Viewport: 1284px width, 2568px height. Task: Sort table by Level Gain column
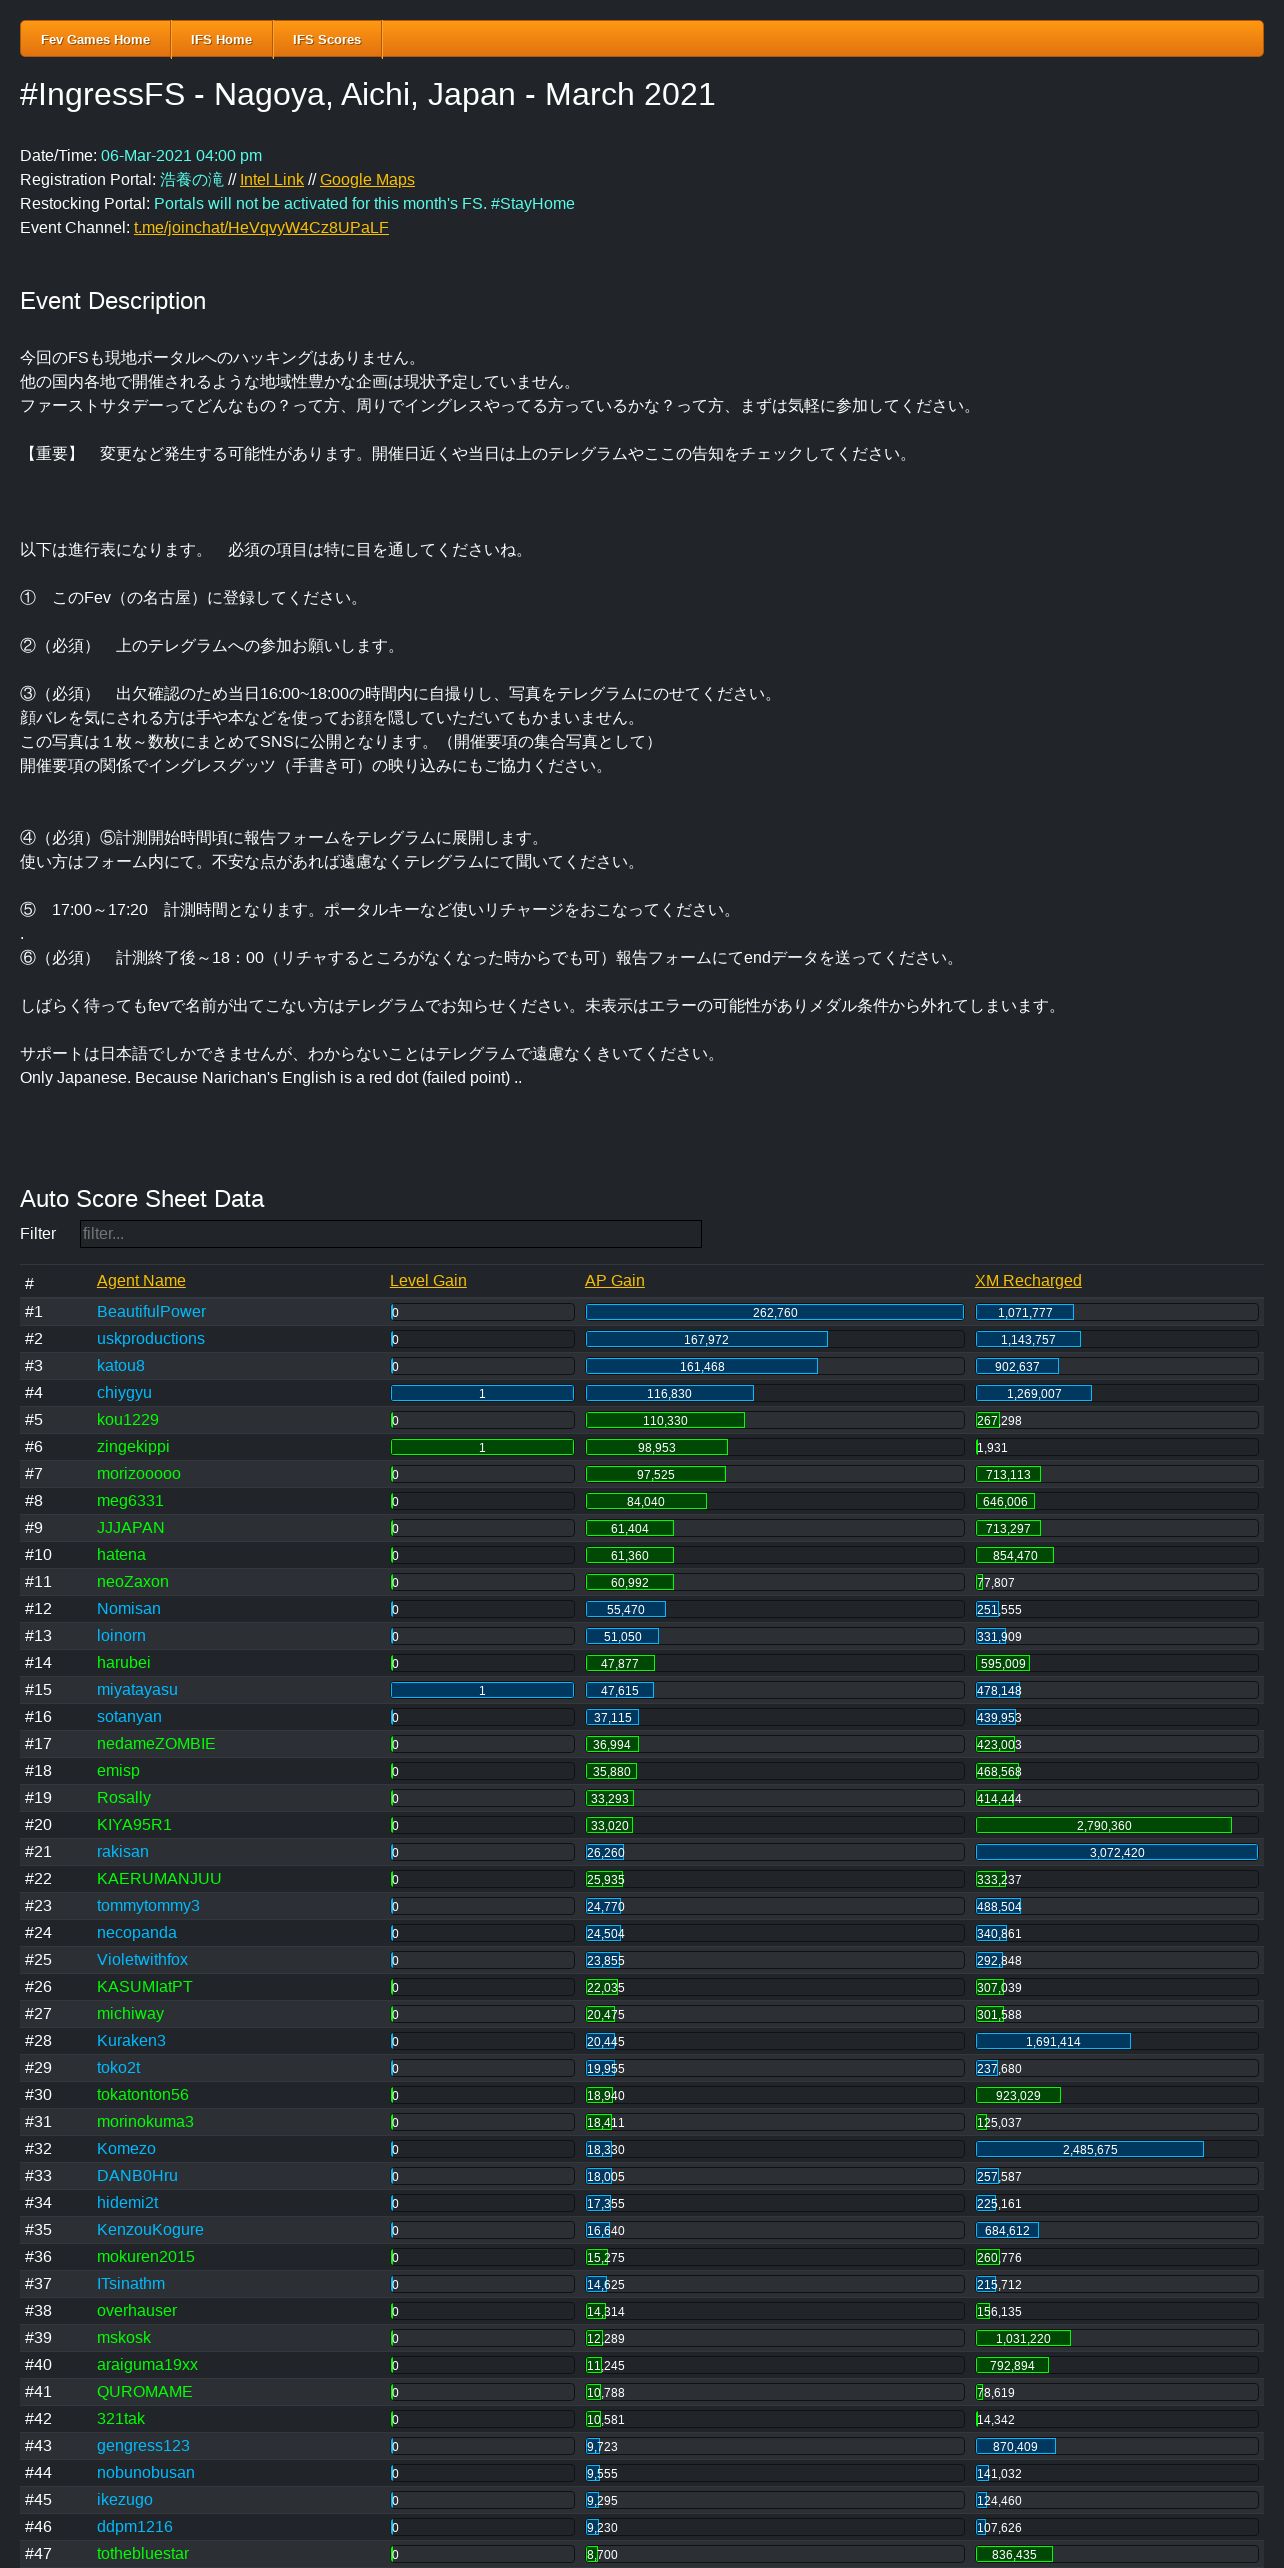click(x=428, y=1281)
